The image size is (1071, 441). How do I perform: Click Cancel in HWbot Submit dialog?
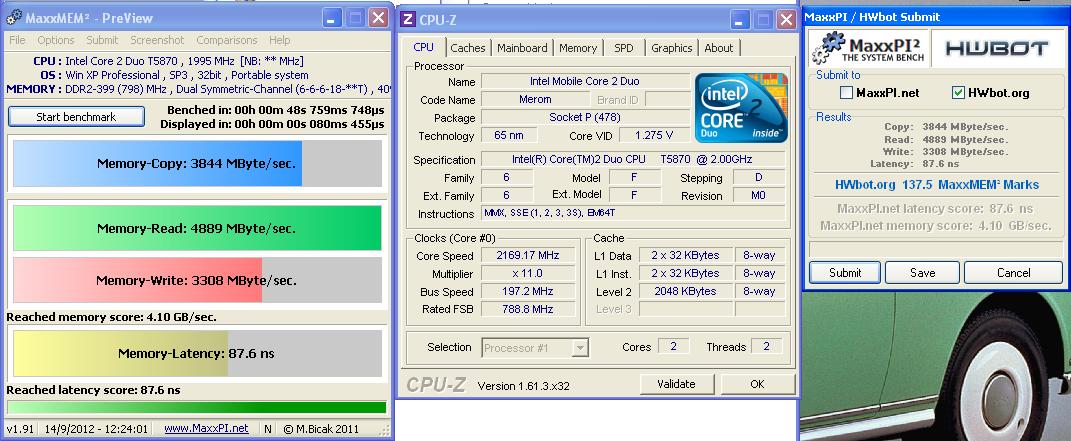1014,272
